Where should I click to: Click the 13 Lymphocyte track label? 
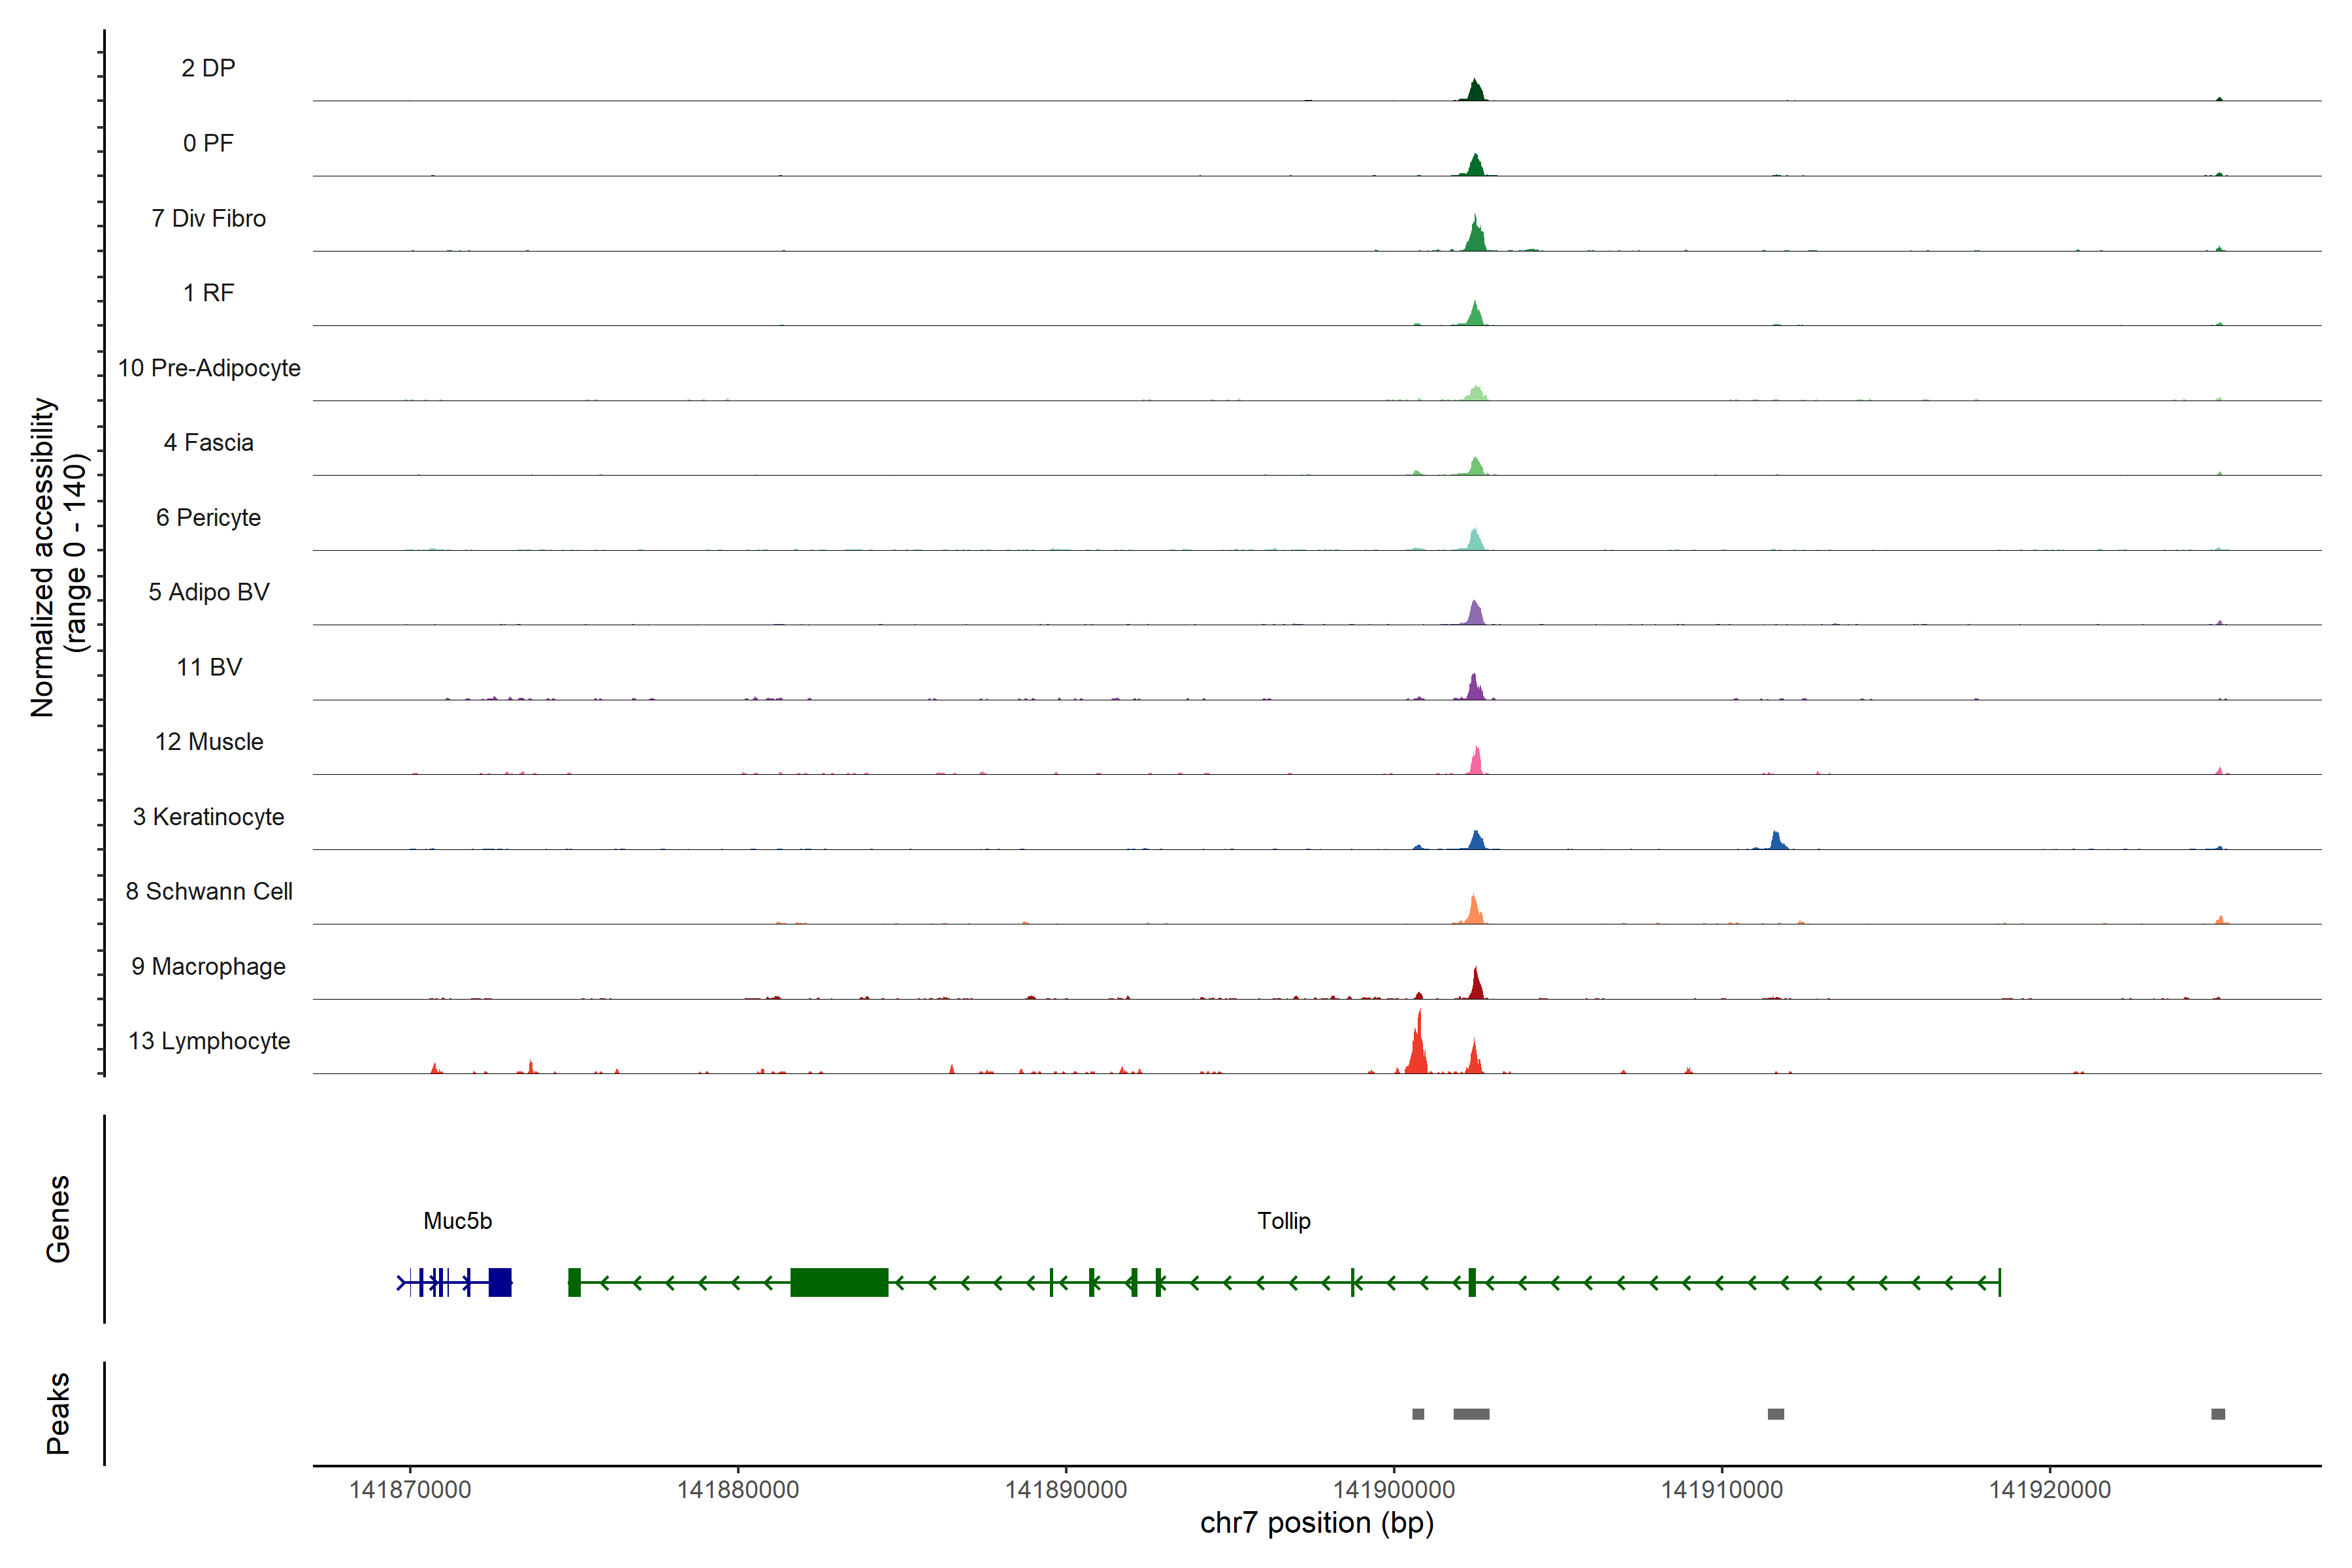[x=209, y=1041]
